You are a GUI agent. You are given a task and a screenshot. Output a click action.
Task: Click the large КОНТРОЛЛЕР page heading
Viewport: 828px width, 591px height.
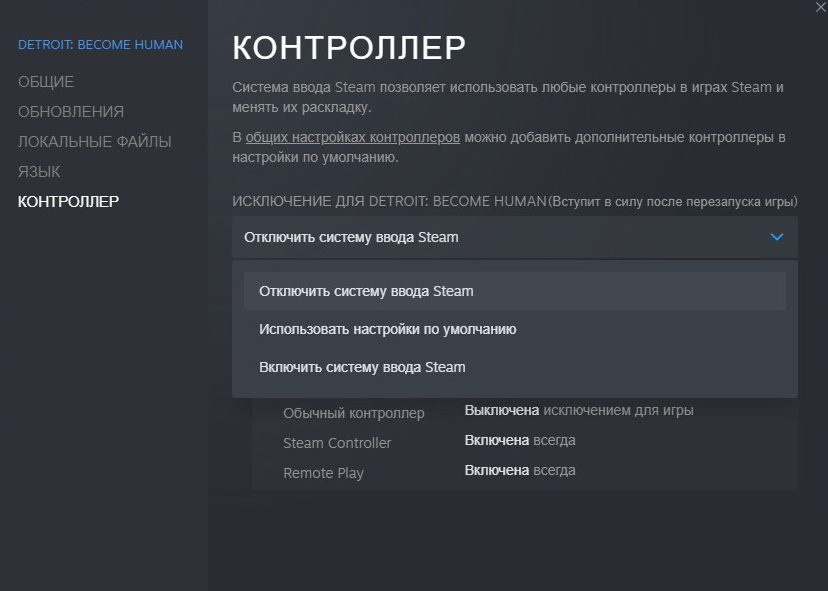[349, 47]
